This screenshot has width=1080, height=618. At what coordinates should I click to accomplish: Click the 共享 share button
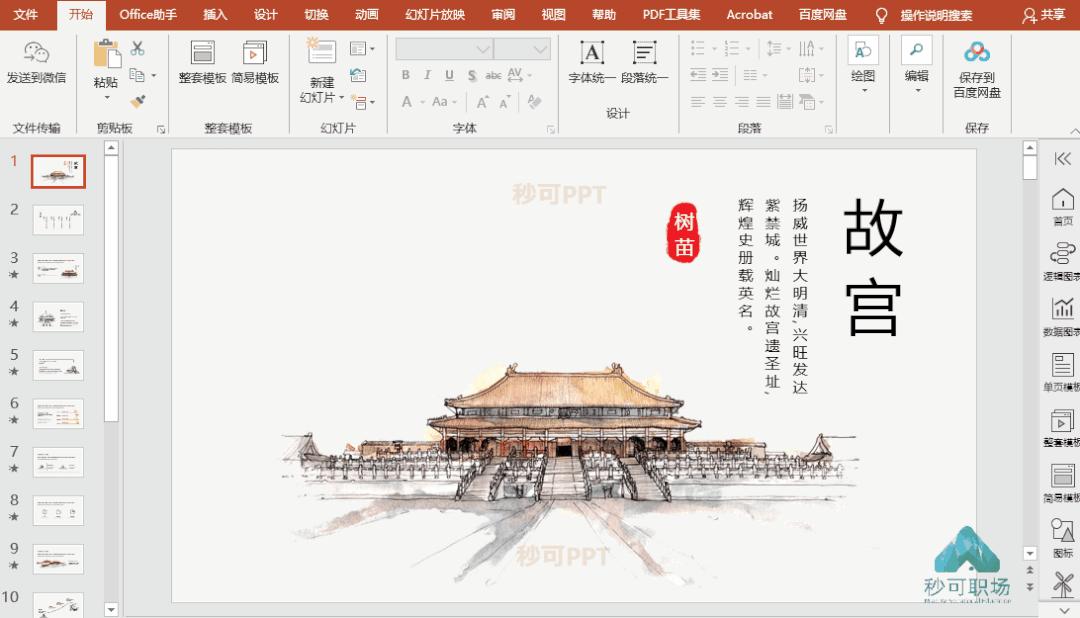(x=1043, y=15)
